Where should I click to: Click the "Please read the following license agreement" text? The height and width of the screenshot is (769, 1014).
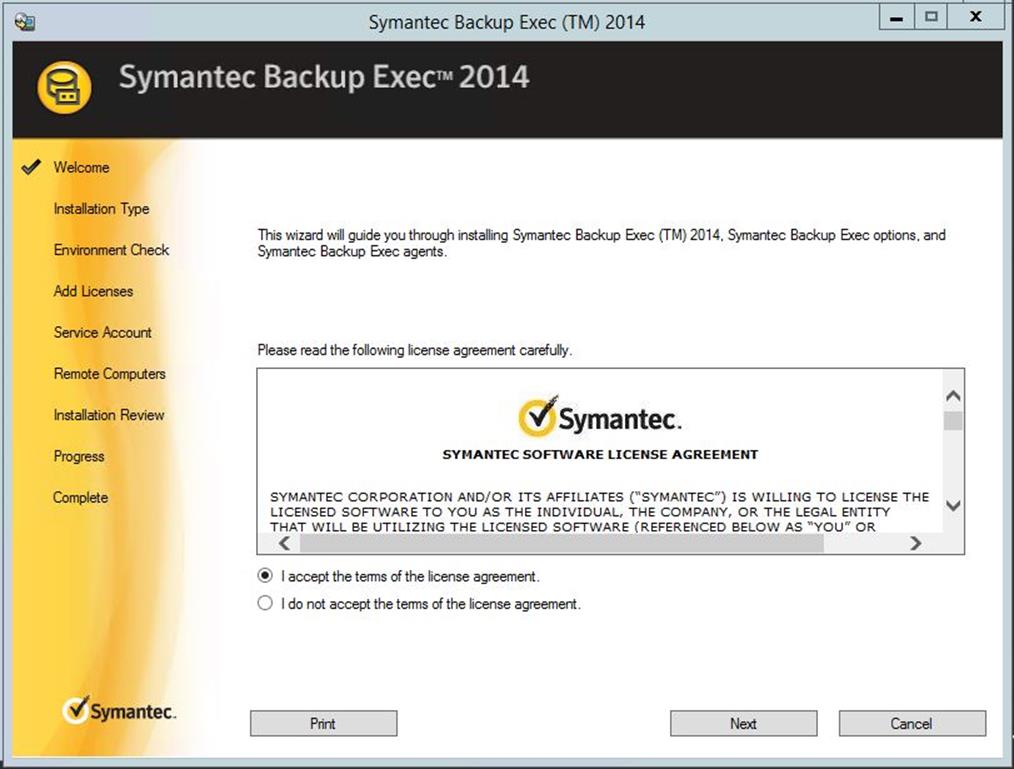click(x=415, y=350)
